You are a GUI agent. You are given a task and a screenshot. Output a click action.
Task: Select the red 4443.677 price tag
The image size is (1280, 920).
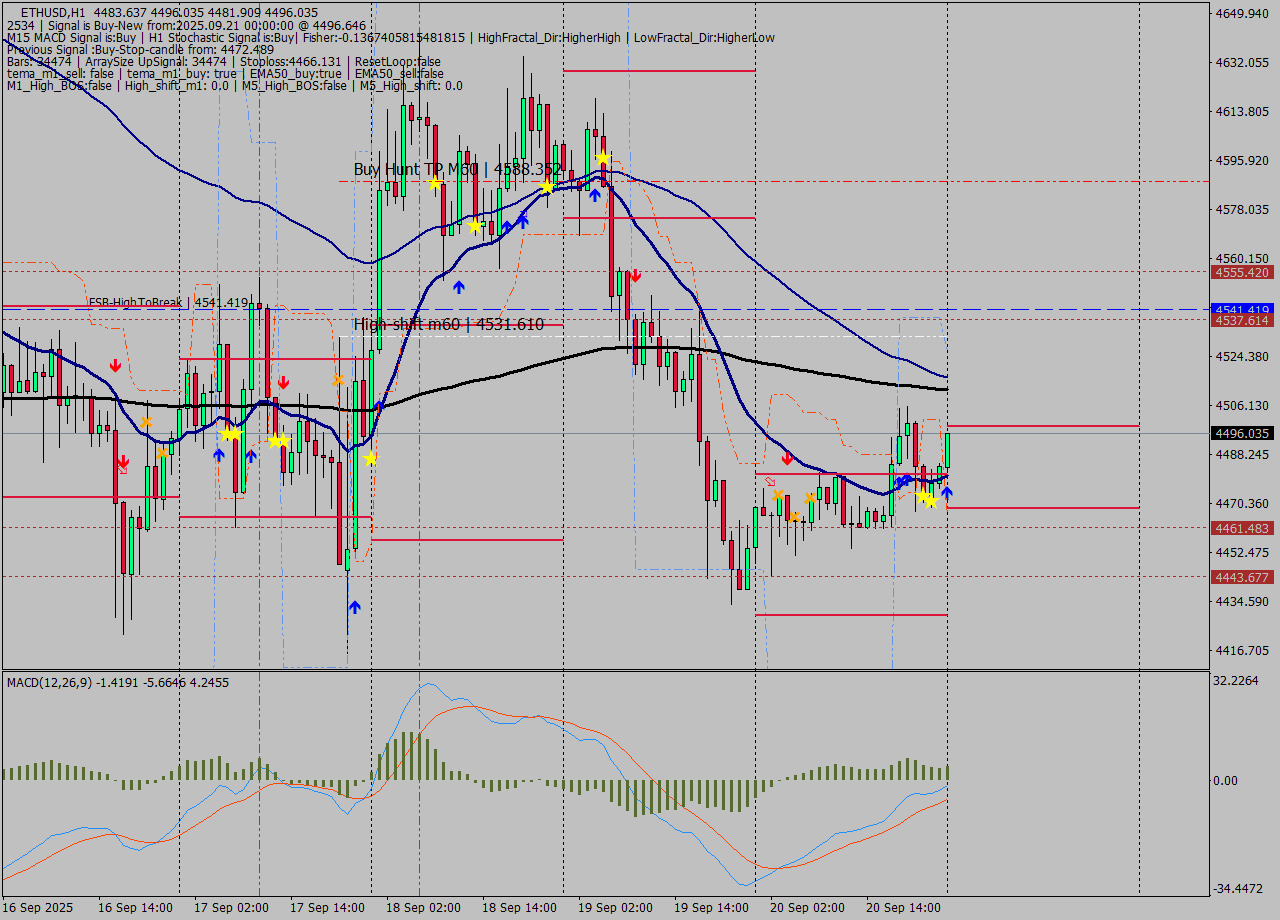pyautogui.click(x=1241, y=577)
